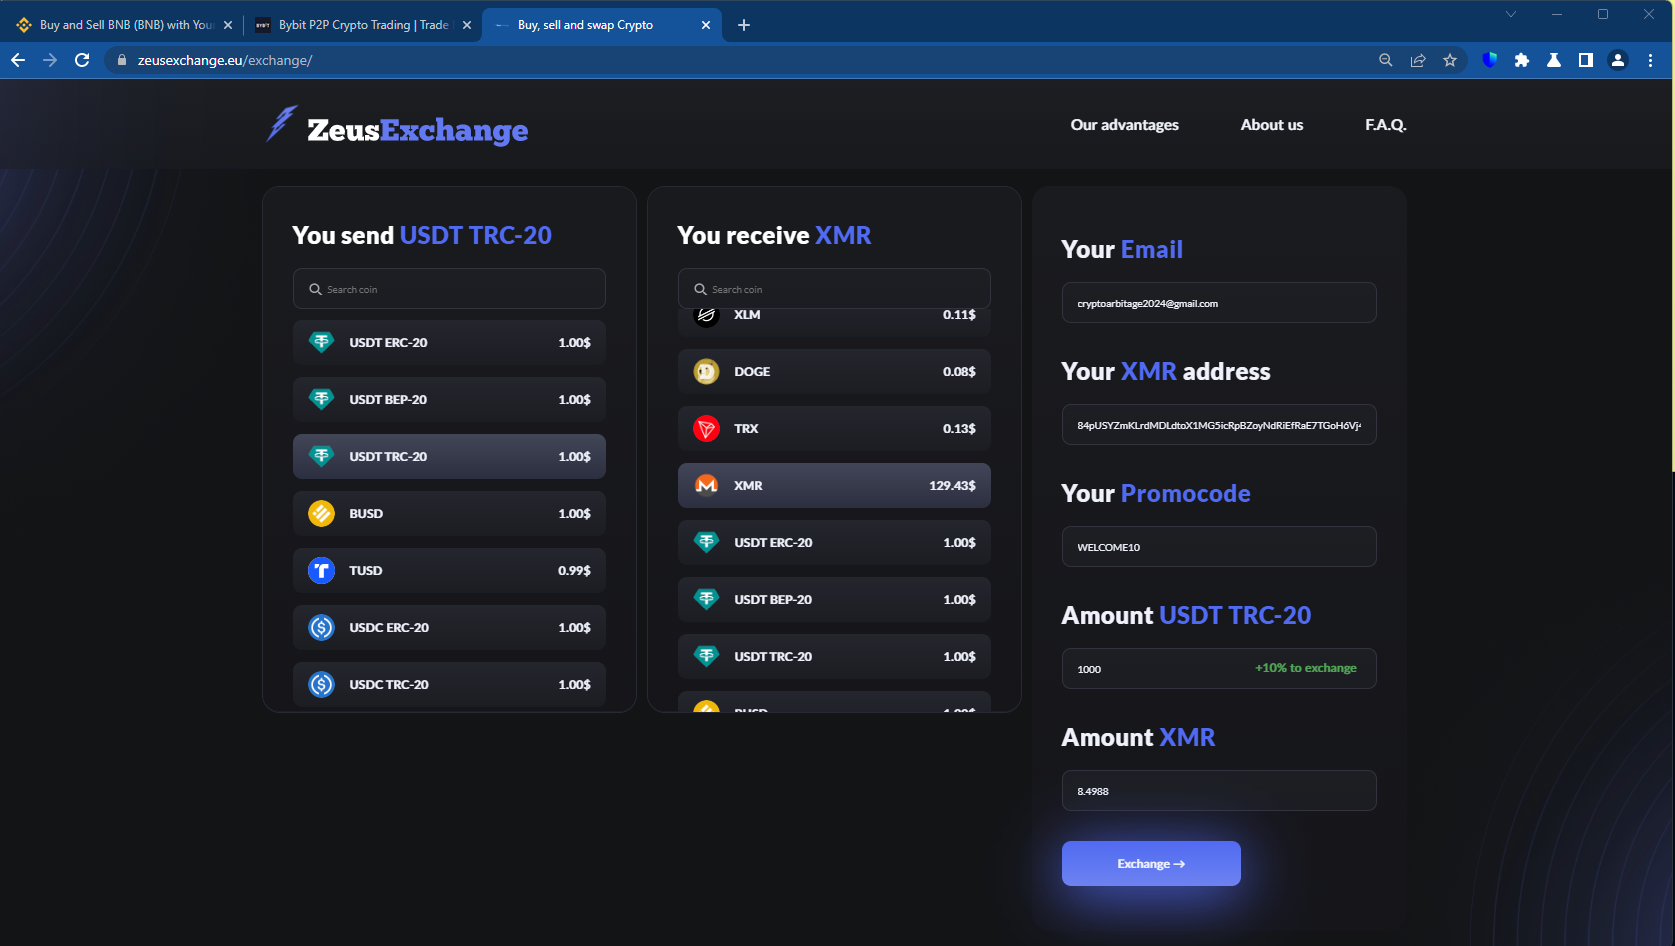Image resolution: width=1675 pixels, height=946 pixels.
Task: Click the search magnifier in the receive panel
Action: point(700,288)
